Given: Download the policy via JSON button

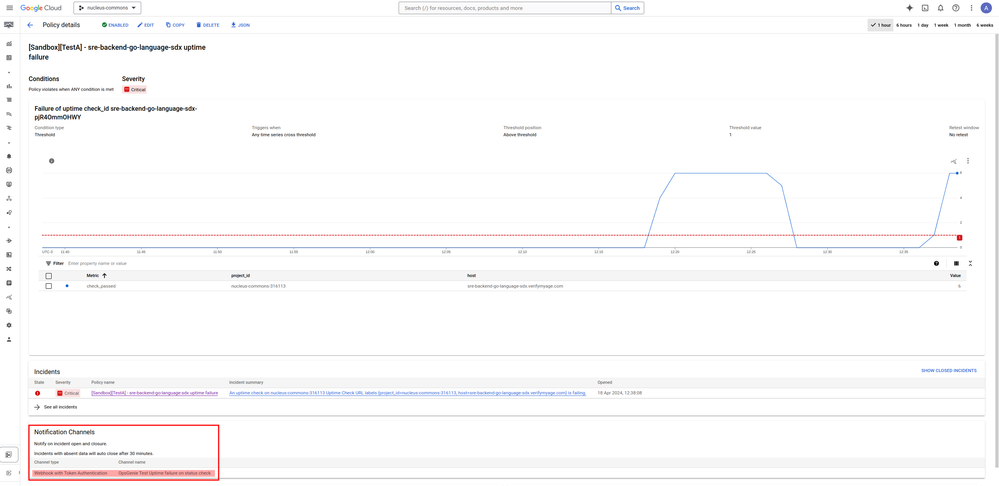Looking at the screenshot, I should pos(240,25).
